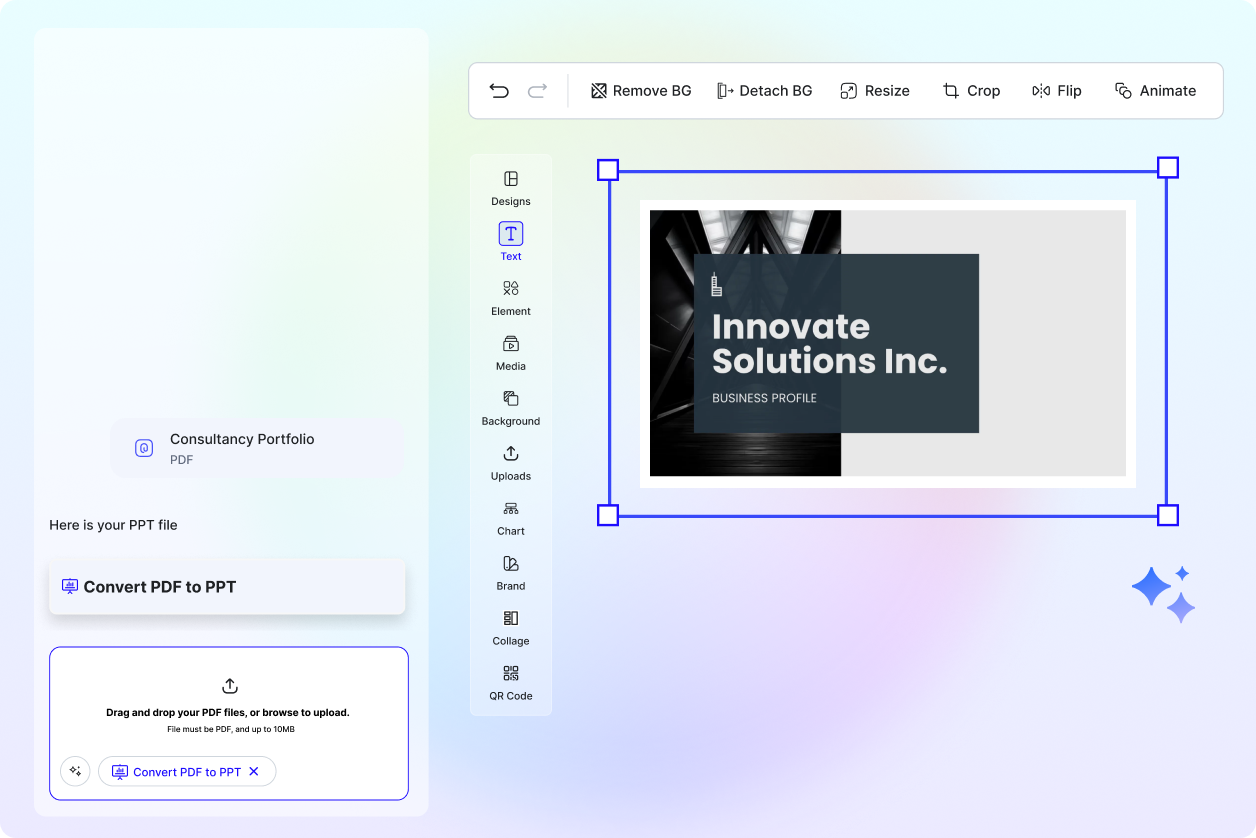The height and width of the screenshot is (838, 1256).
Task: Click the Consultancy Portfolio PDF chip
Action: tap(256, 448)
